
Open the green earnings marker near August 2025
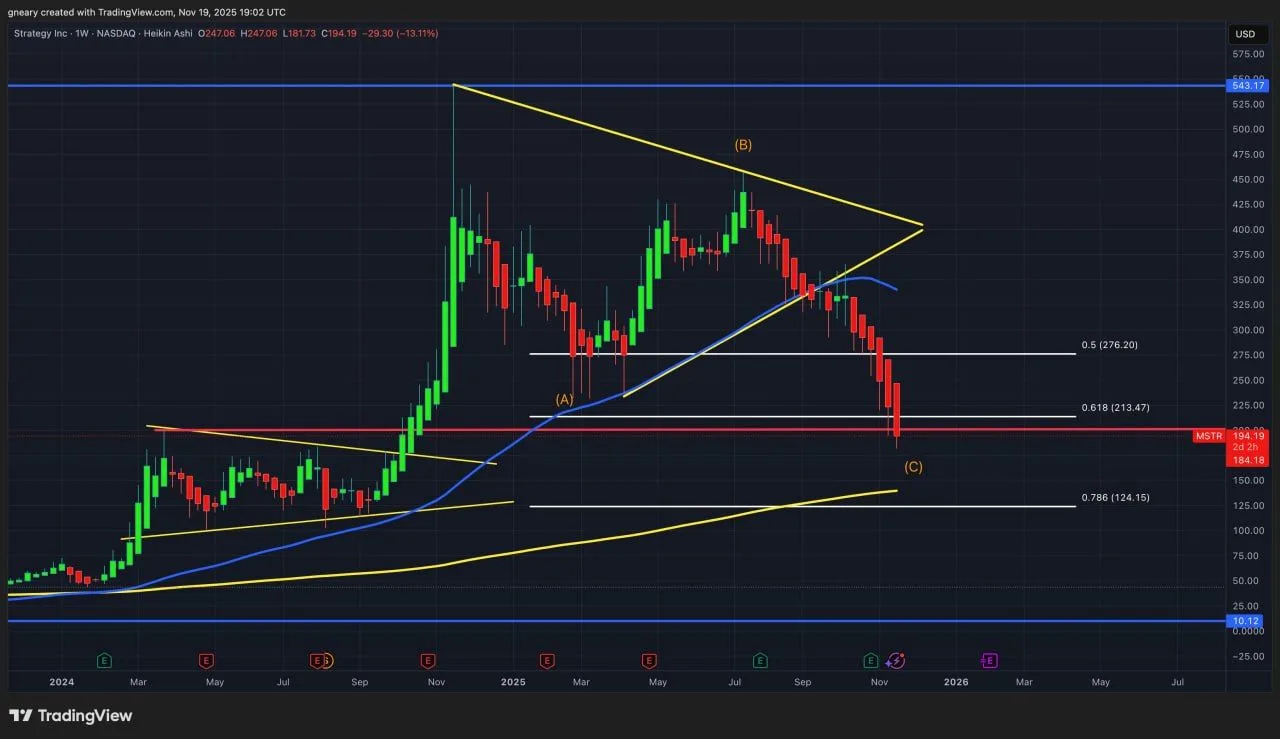(x=760, y=660)
